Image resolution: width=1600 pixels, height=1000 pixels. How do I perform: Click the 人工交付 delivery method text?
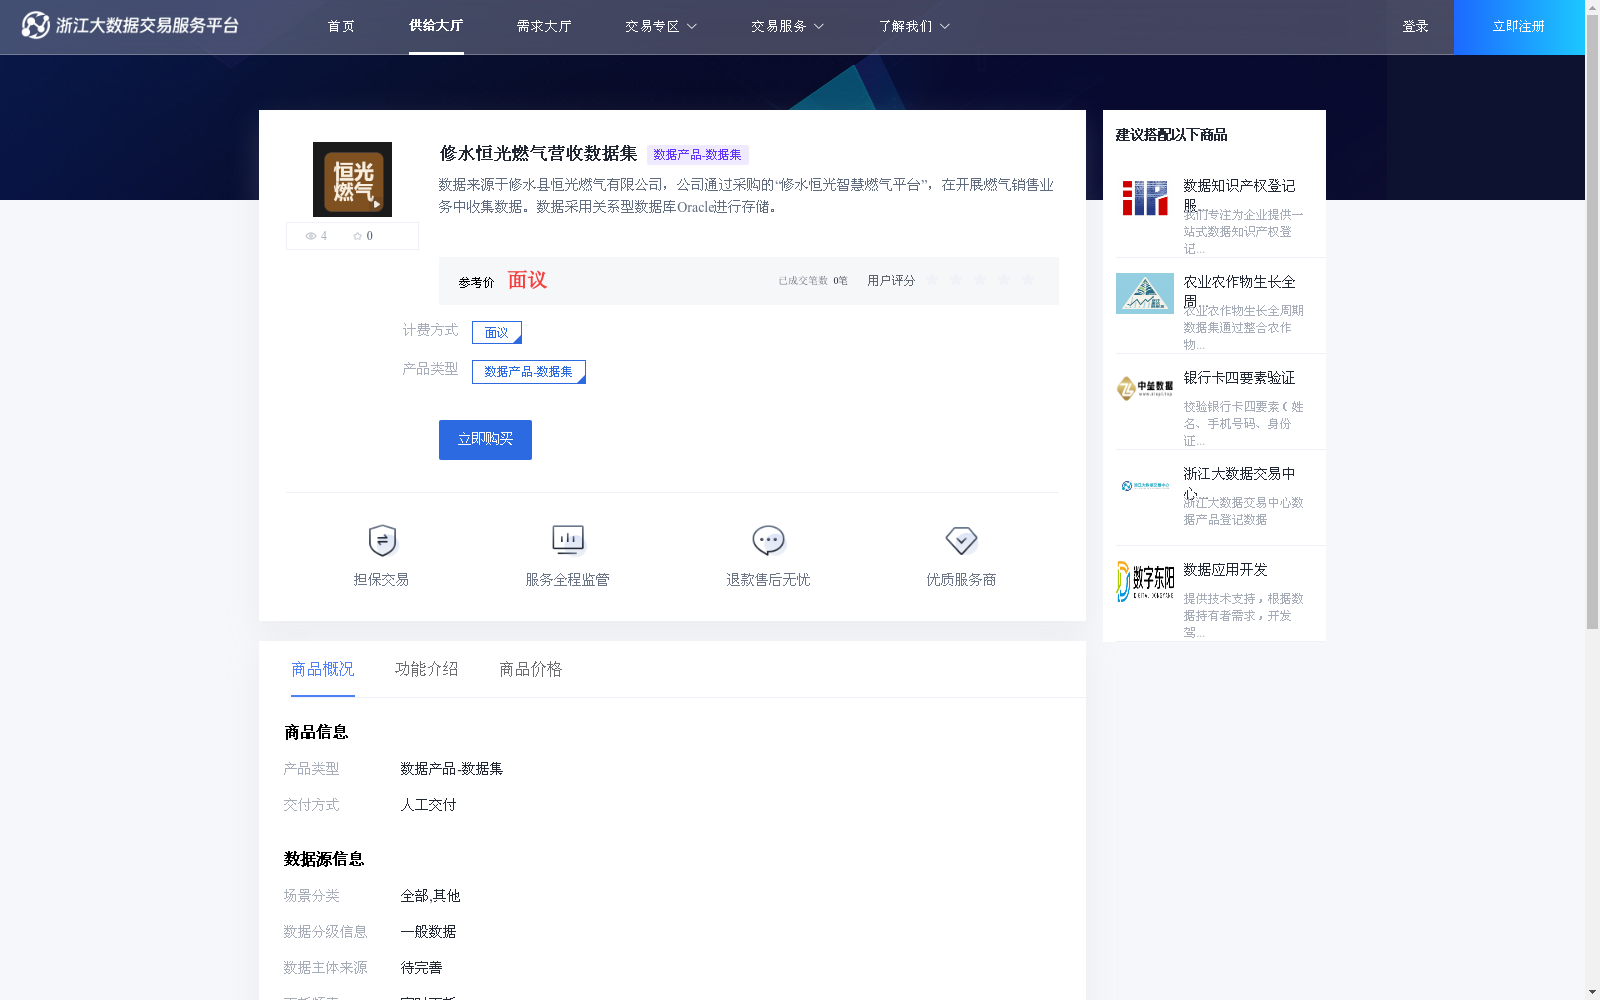pos(428,805)
